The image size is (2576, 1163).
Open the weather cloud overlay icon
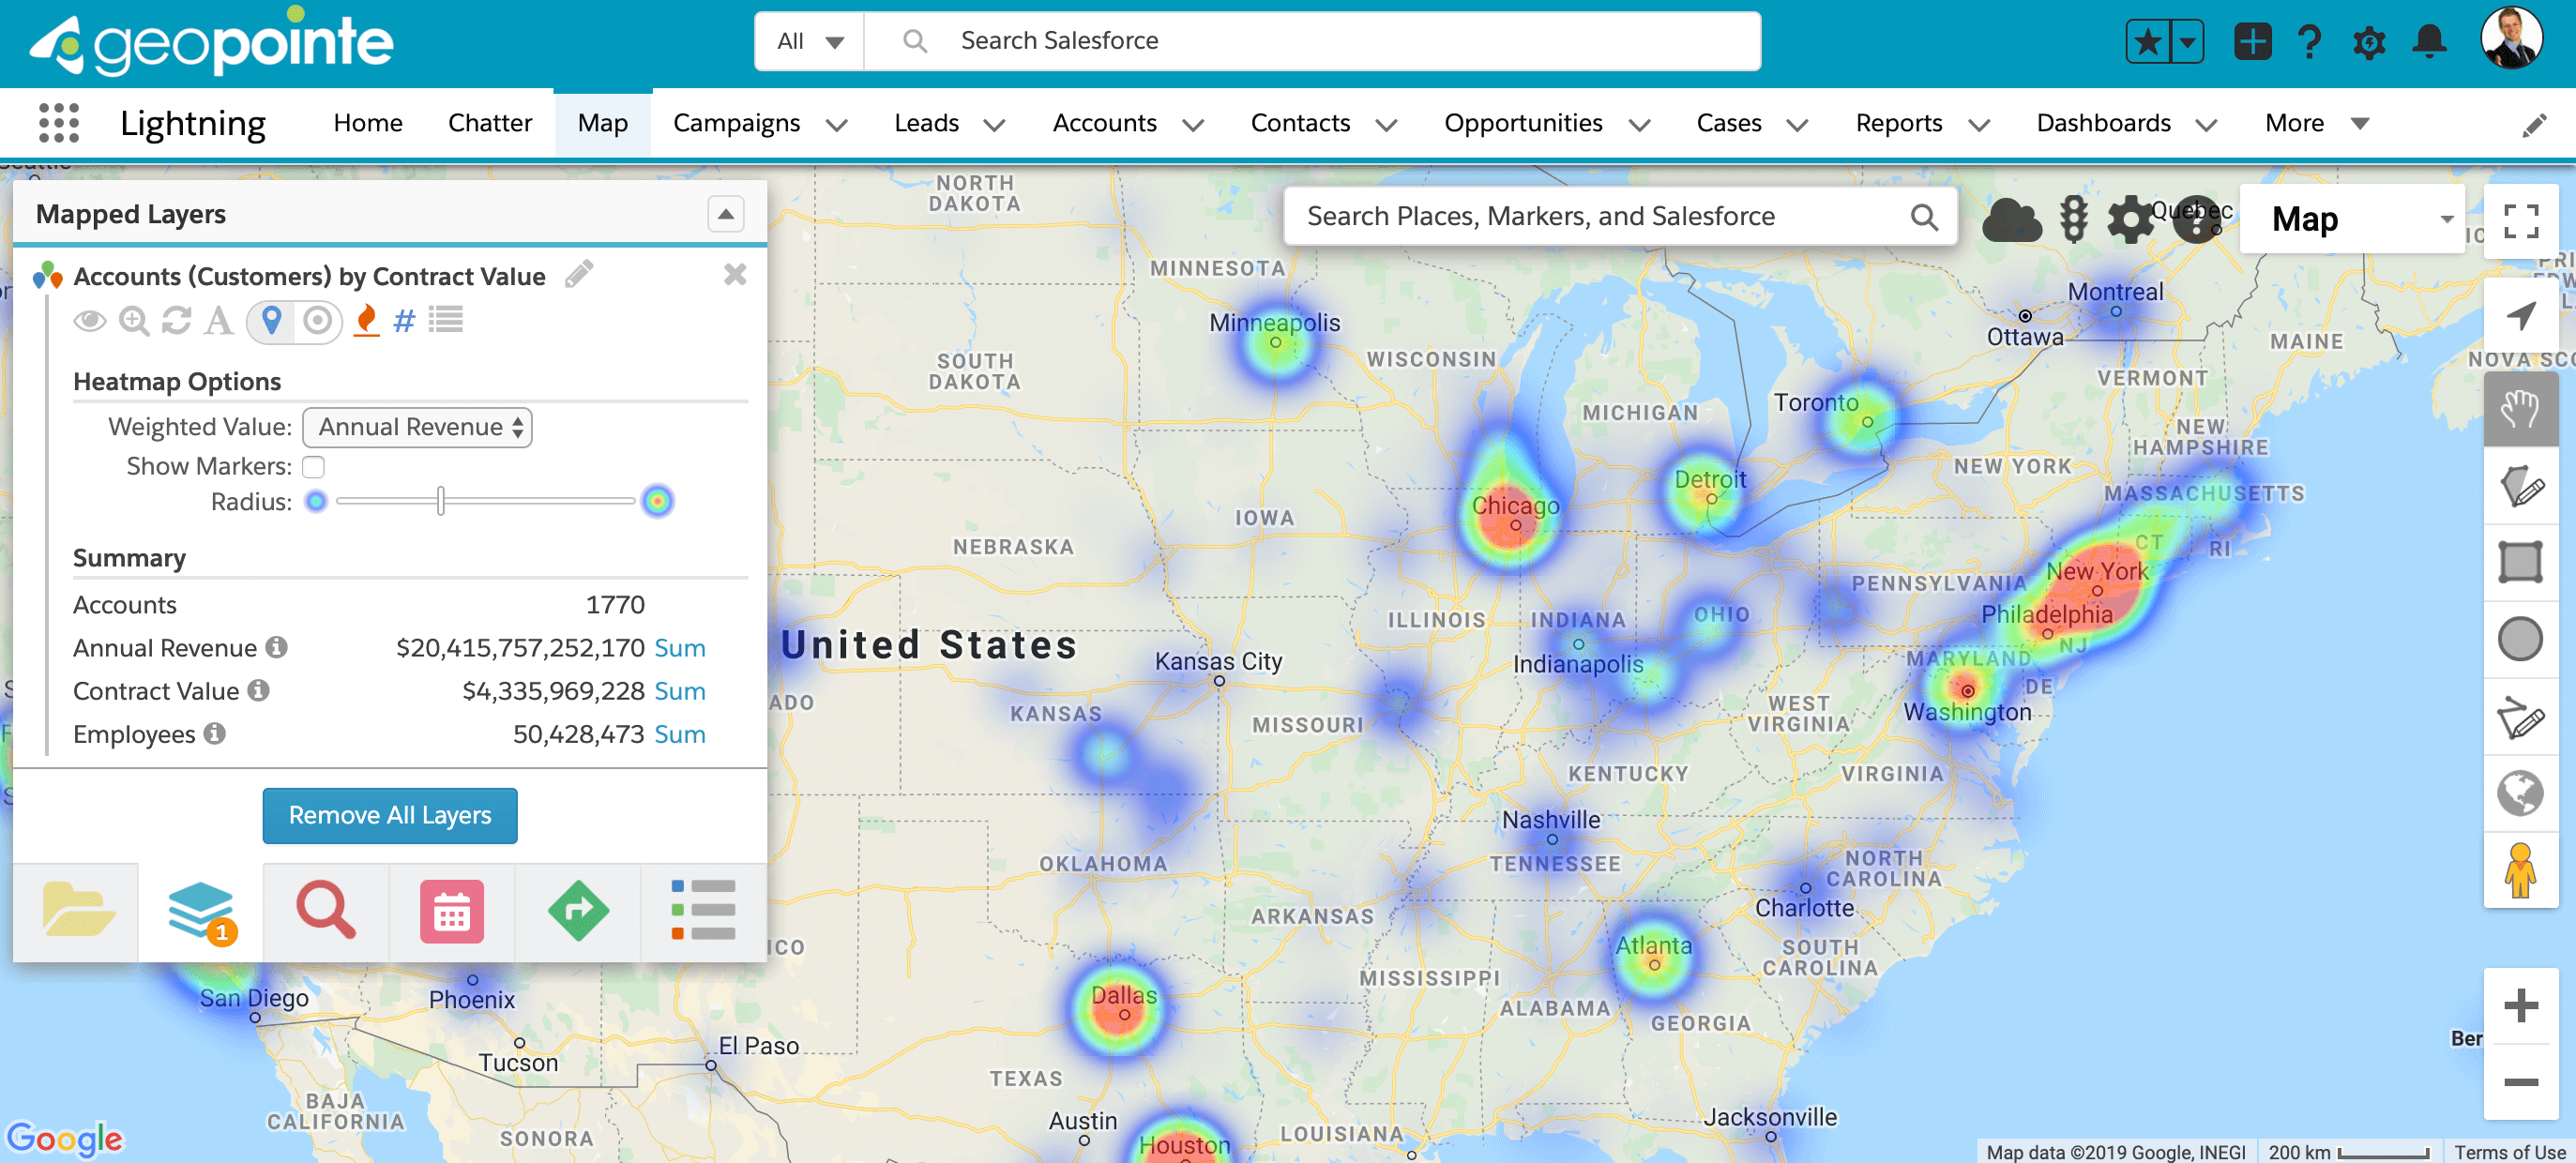pyautogui.click(x=2011, y=220)
